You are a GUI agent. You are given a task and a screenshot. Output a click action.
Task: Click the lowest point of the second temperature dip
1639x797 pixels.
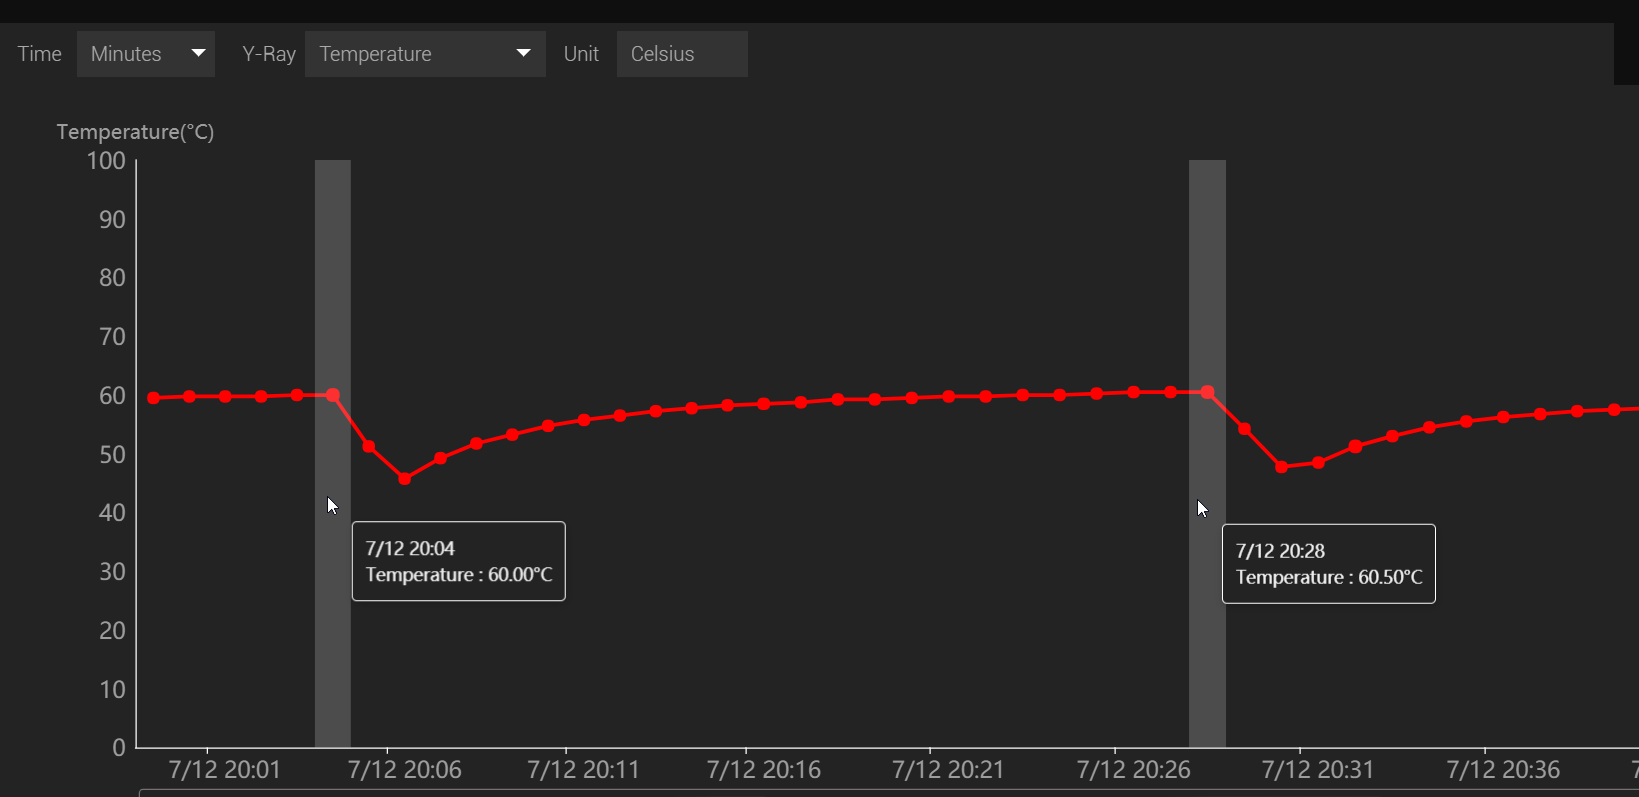click(x=1282, y=467)
